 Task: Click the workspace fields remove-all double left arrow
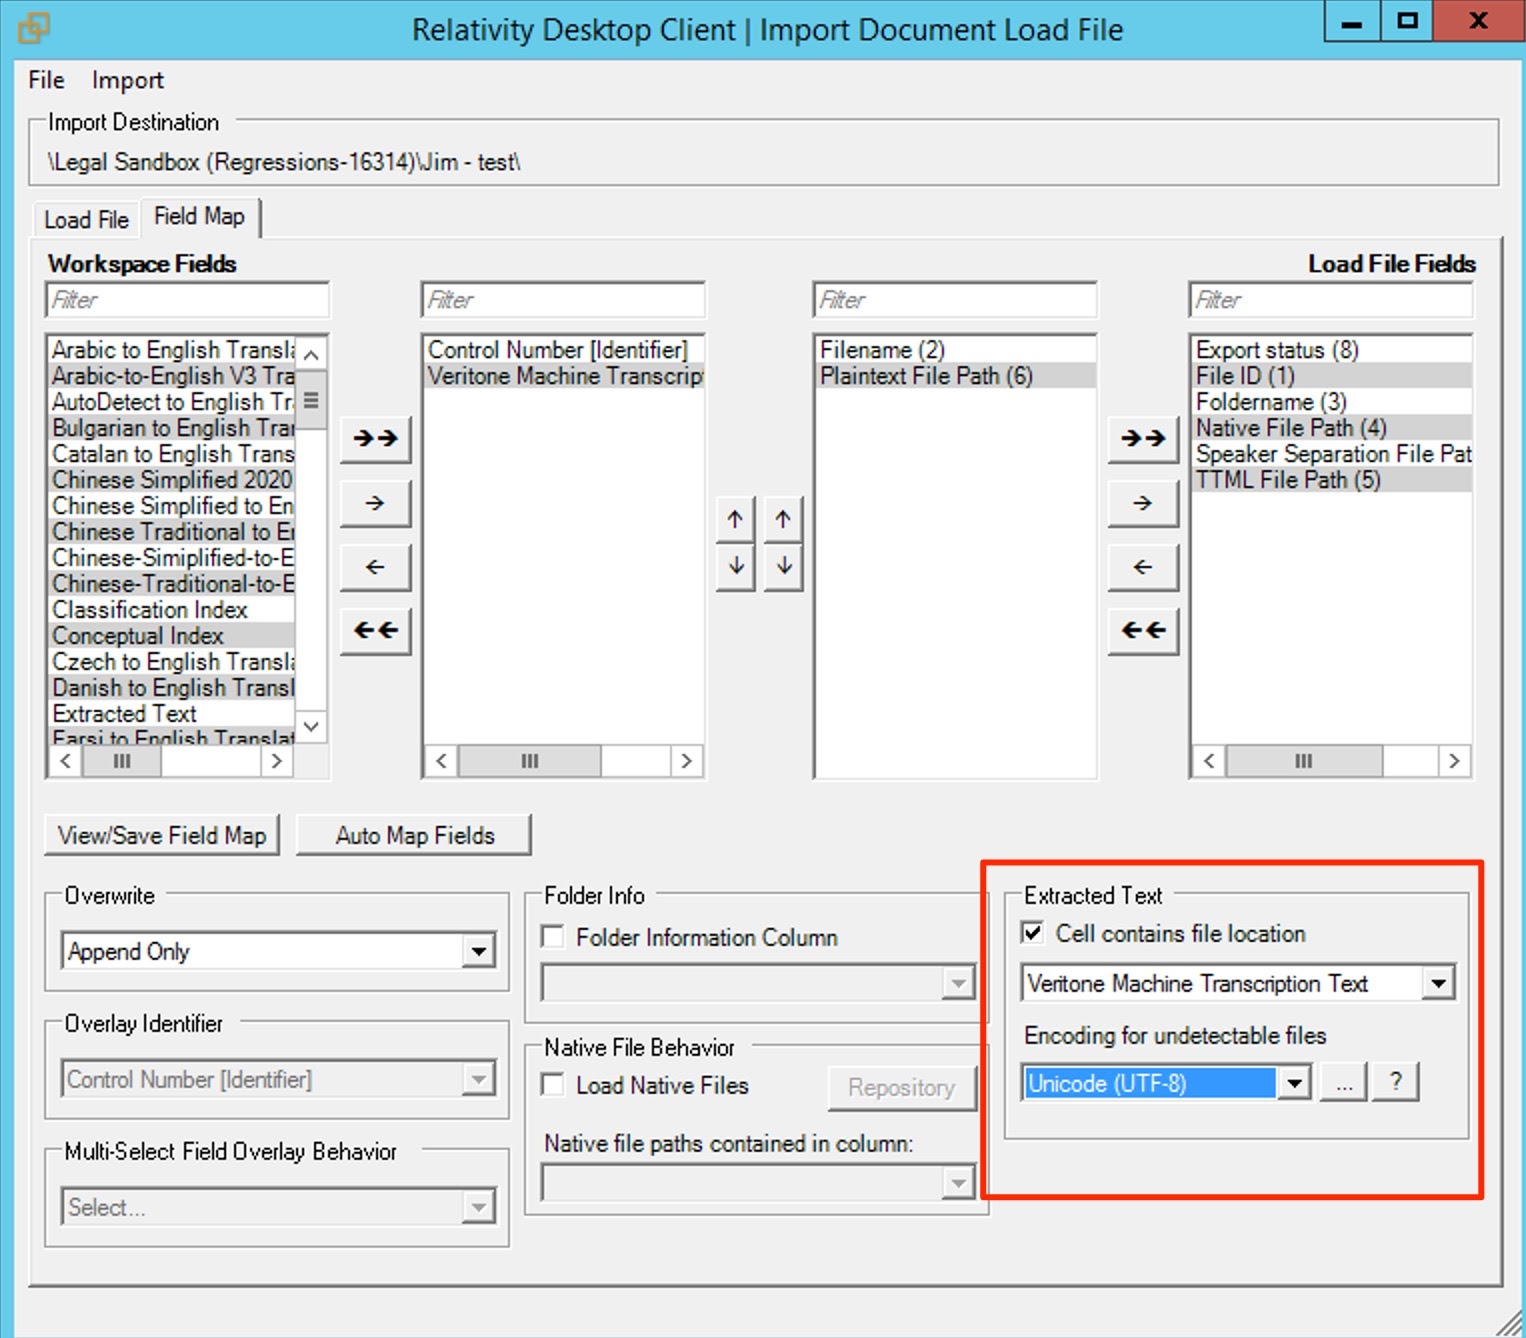tap(375, 631)
